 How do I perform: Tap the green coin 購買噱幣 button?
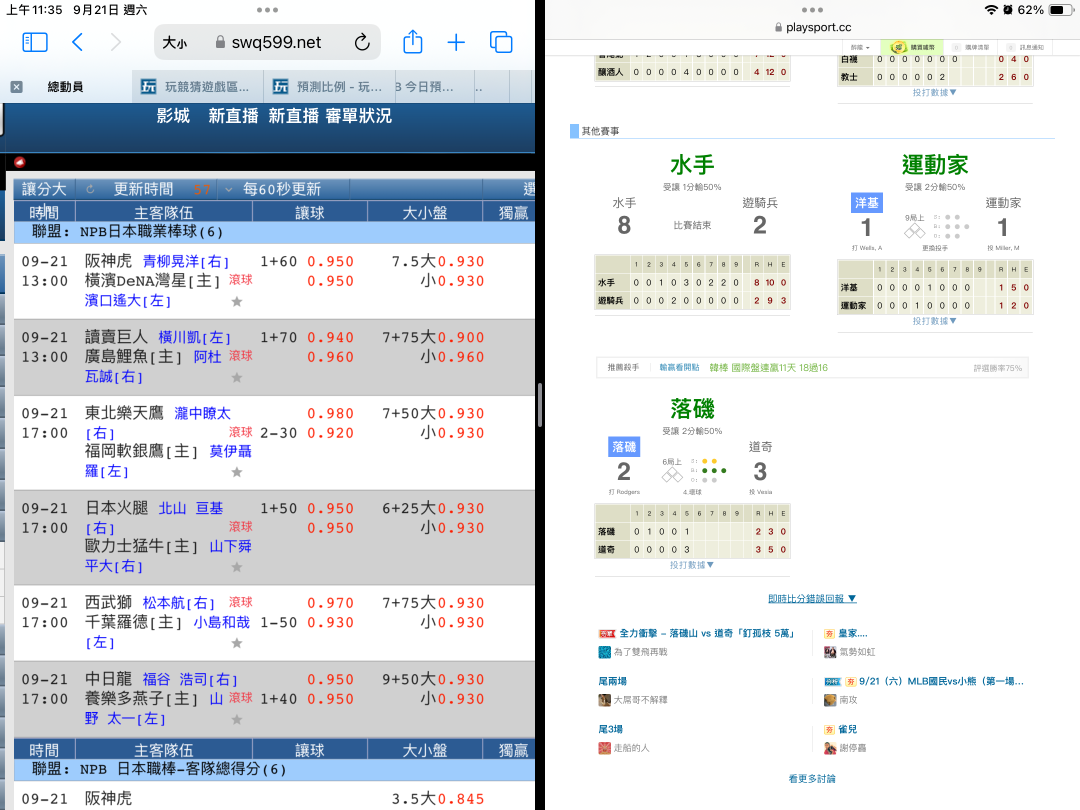point(913,48)
